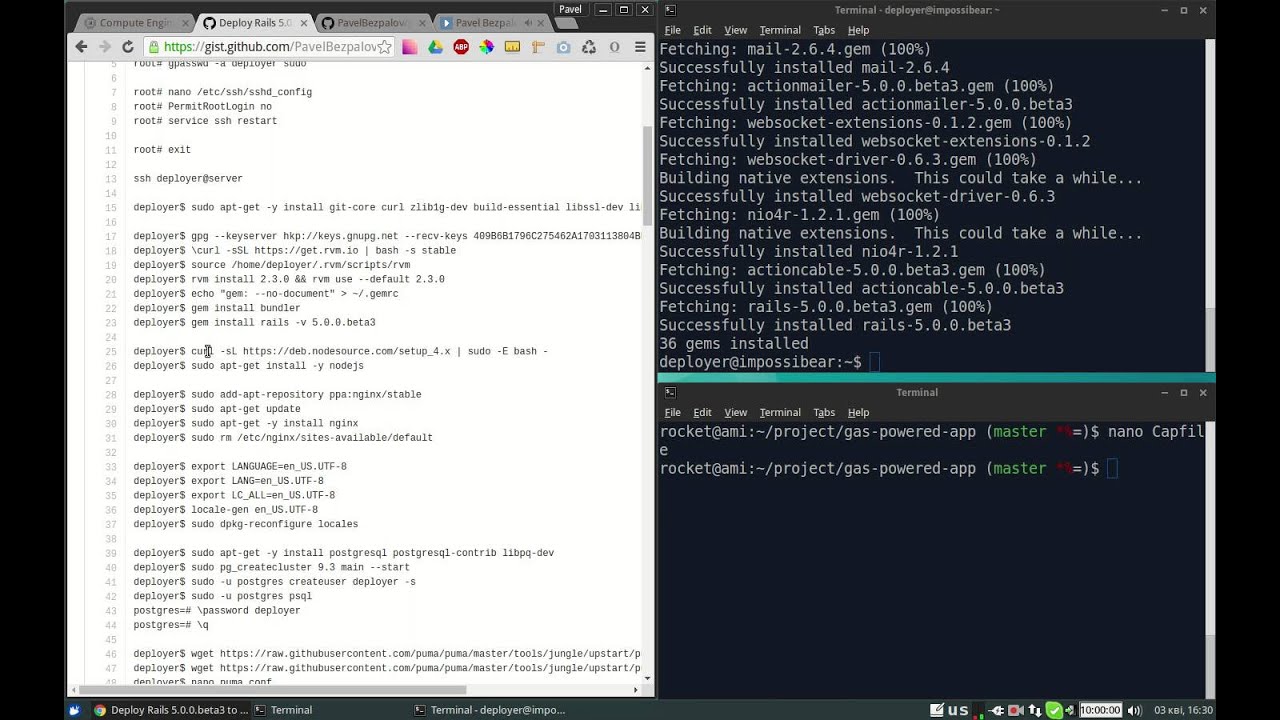The height and width of the screenshot is (720, 1280).
Task: Open the color wheel extension
Action: click(x=487, y=47)
